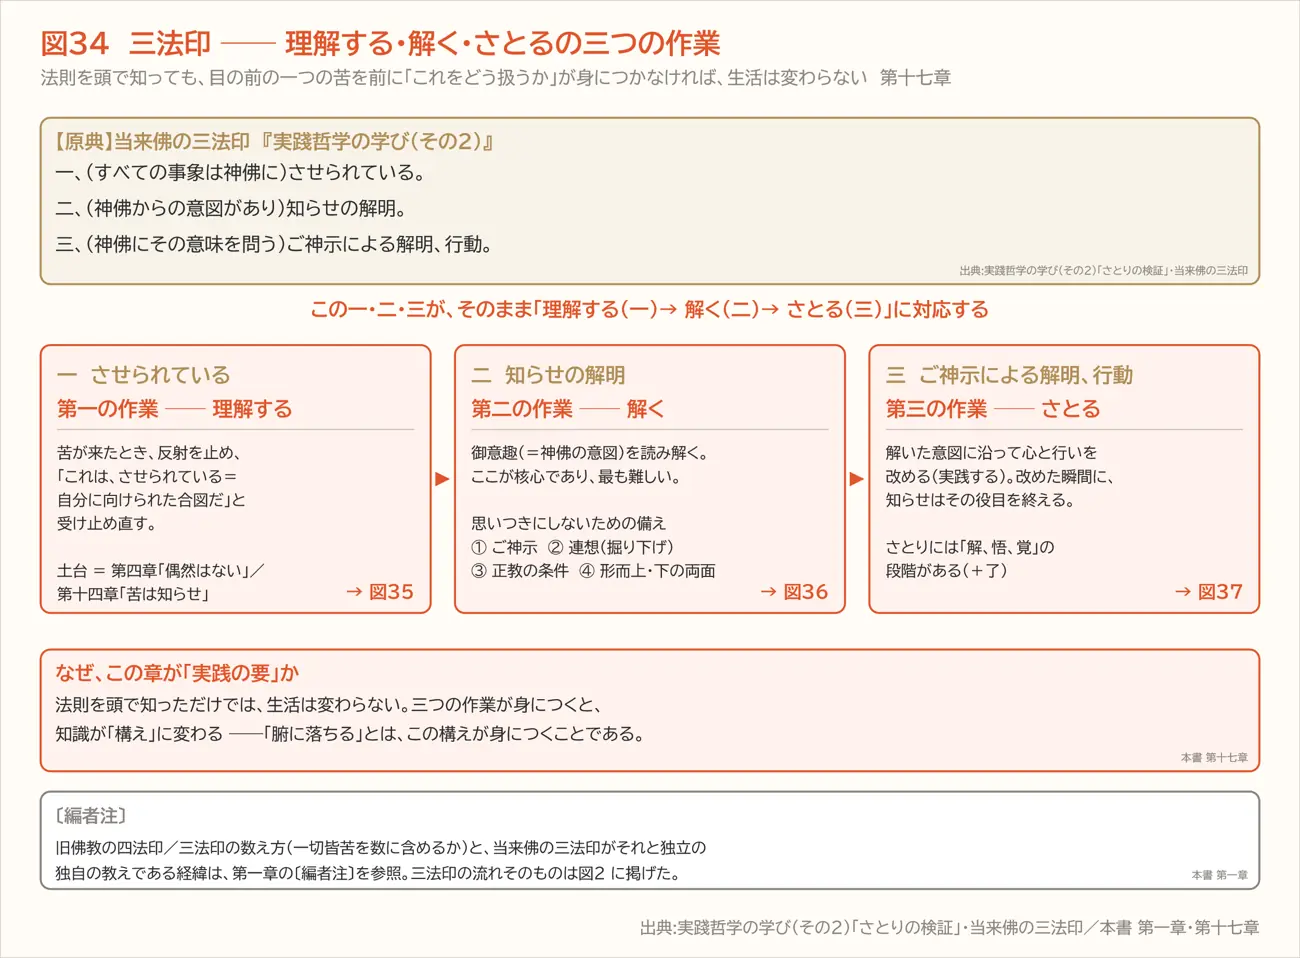Click the small note "本書 第十七章"
This screenshot has height=958, width=1300.
click(1214, 758)
